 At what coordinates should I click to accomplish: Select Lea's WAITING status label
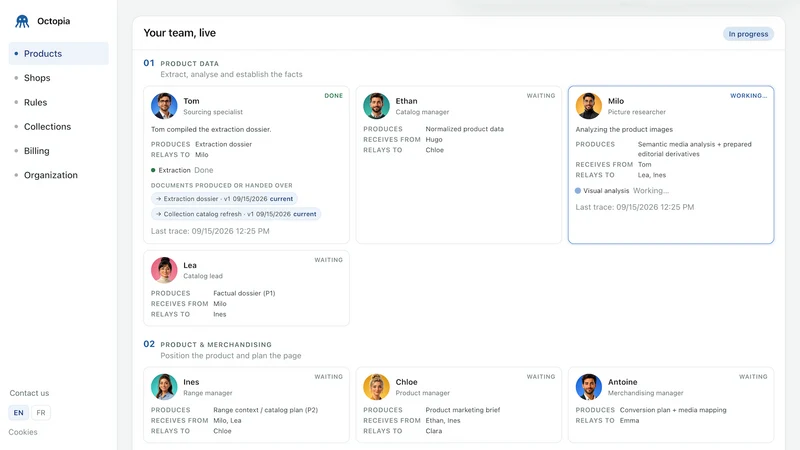click(329, 260)
